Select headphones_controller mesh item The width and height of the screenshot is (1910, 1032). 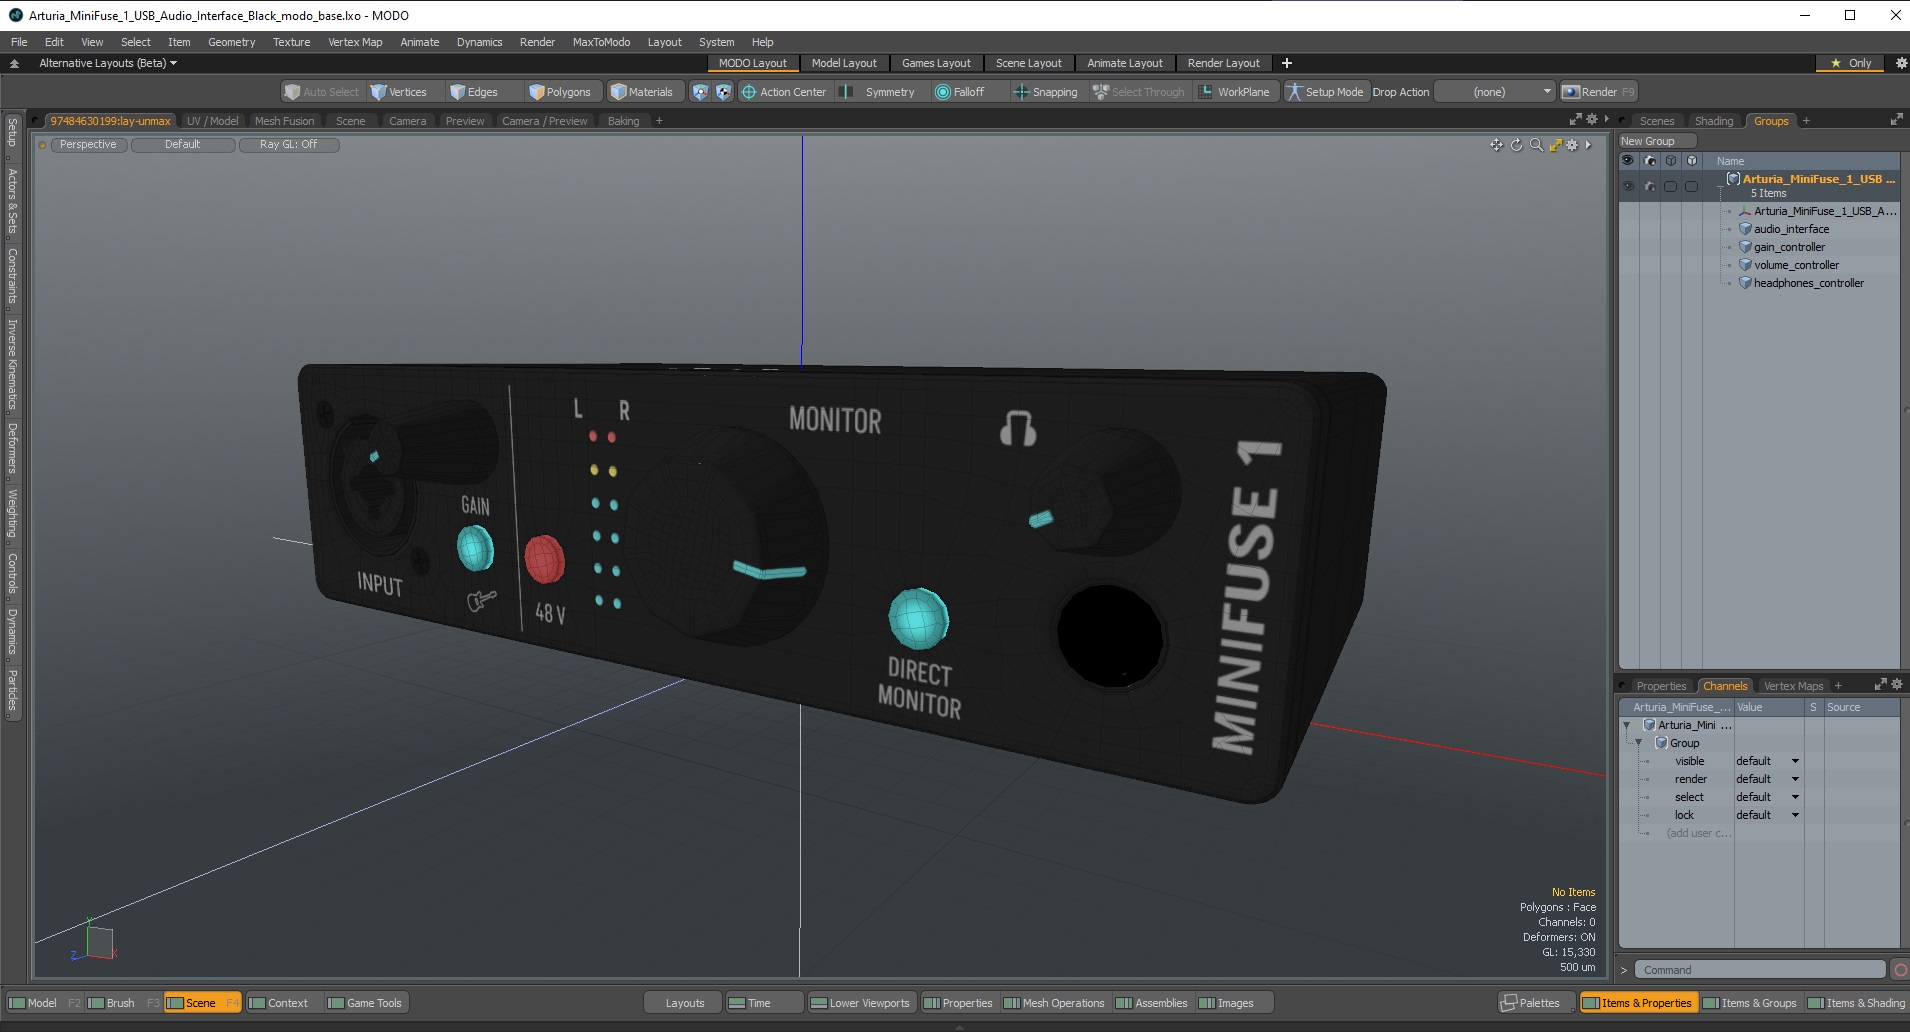pos(1808,283)
